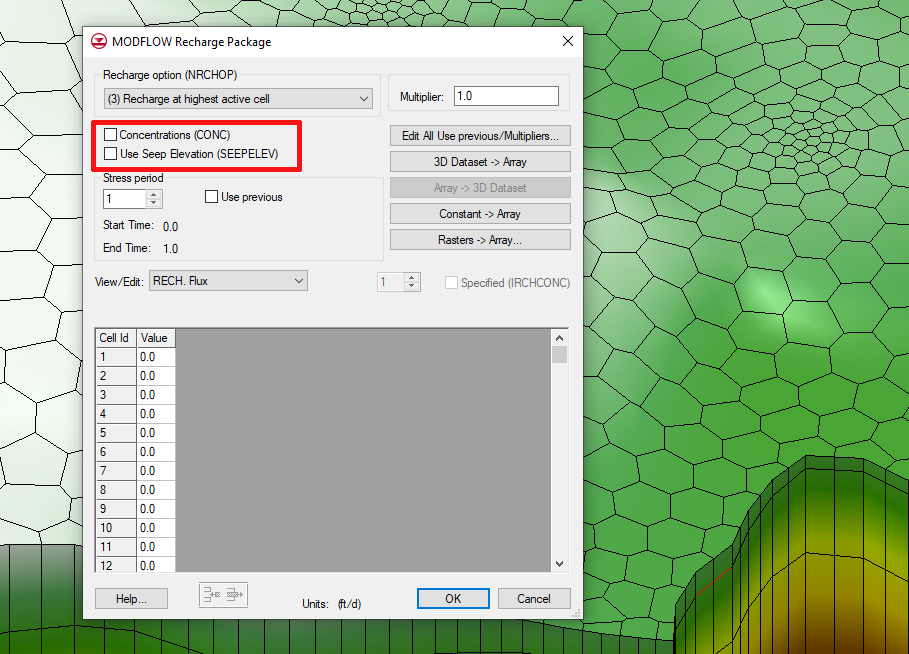Open the Recharge option (NRCHOP) dropdown
The image size is (909, 654).
pos(364,98)
